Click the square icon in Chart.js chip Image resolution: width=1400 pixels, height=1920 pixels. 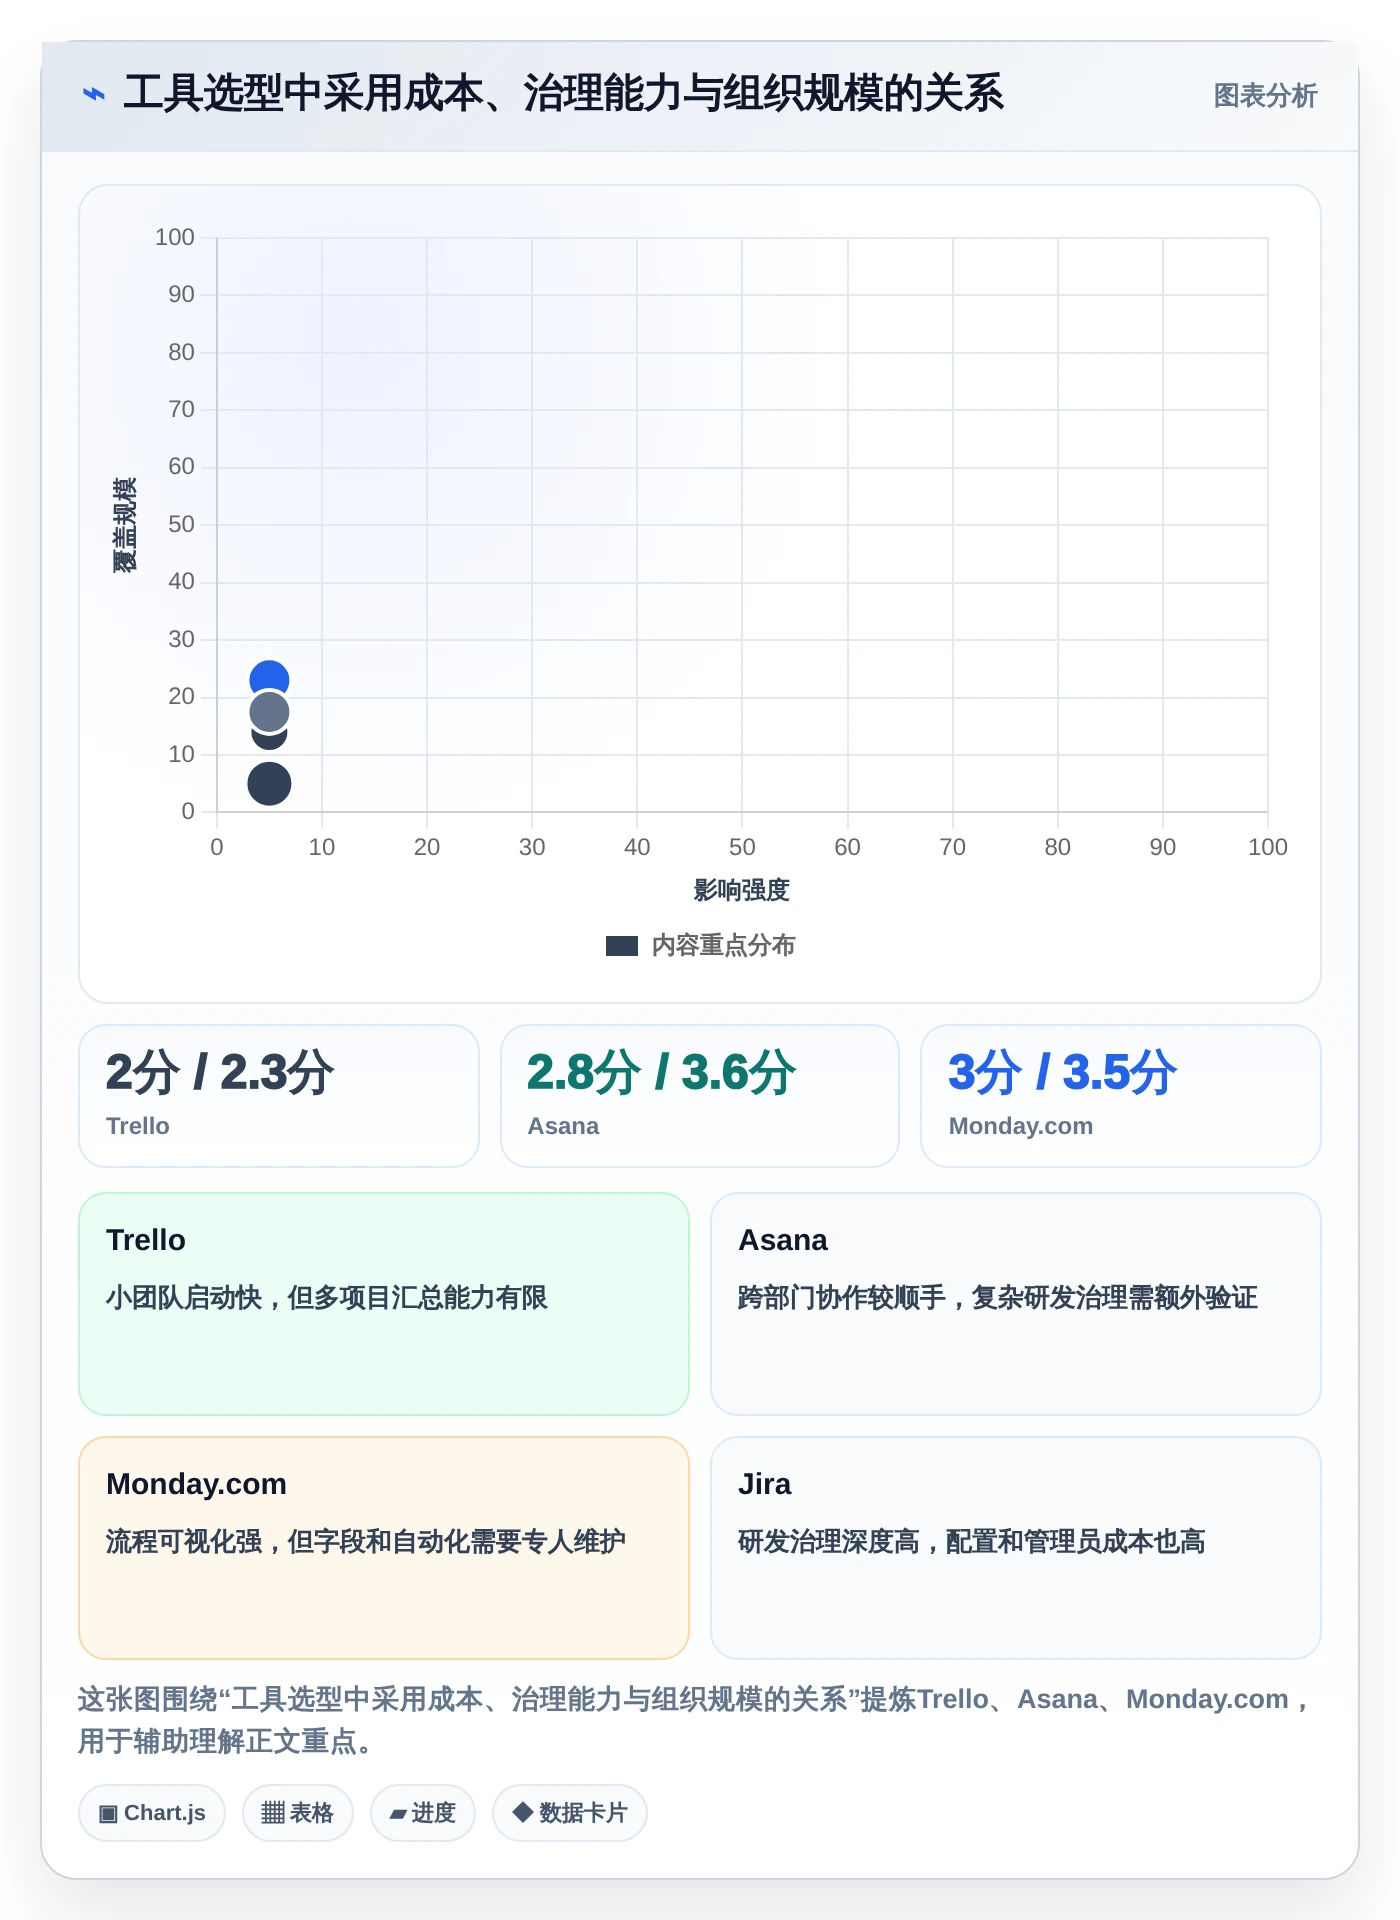(x=108, y=1814)
